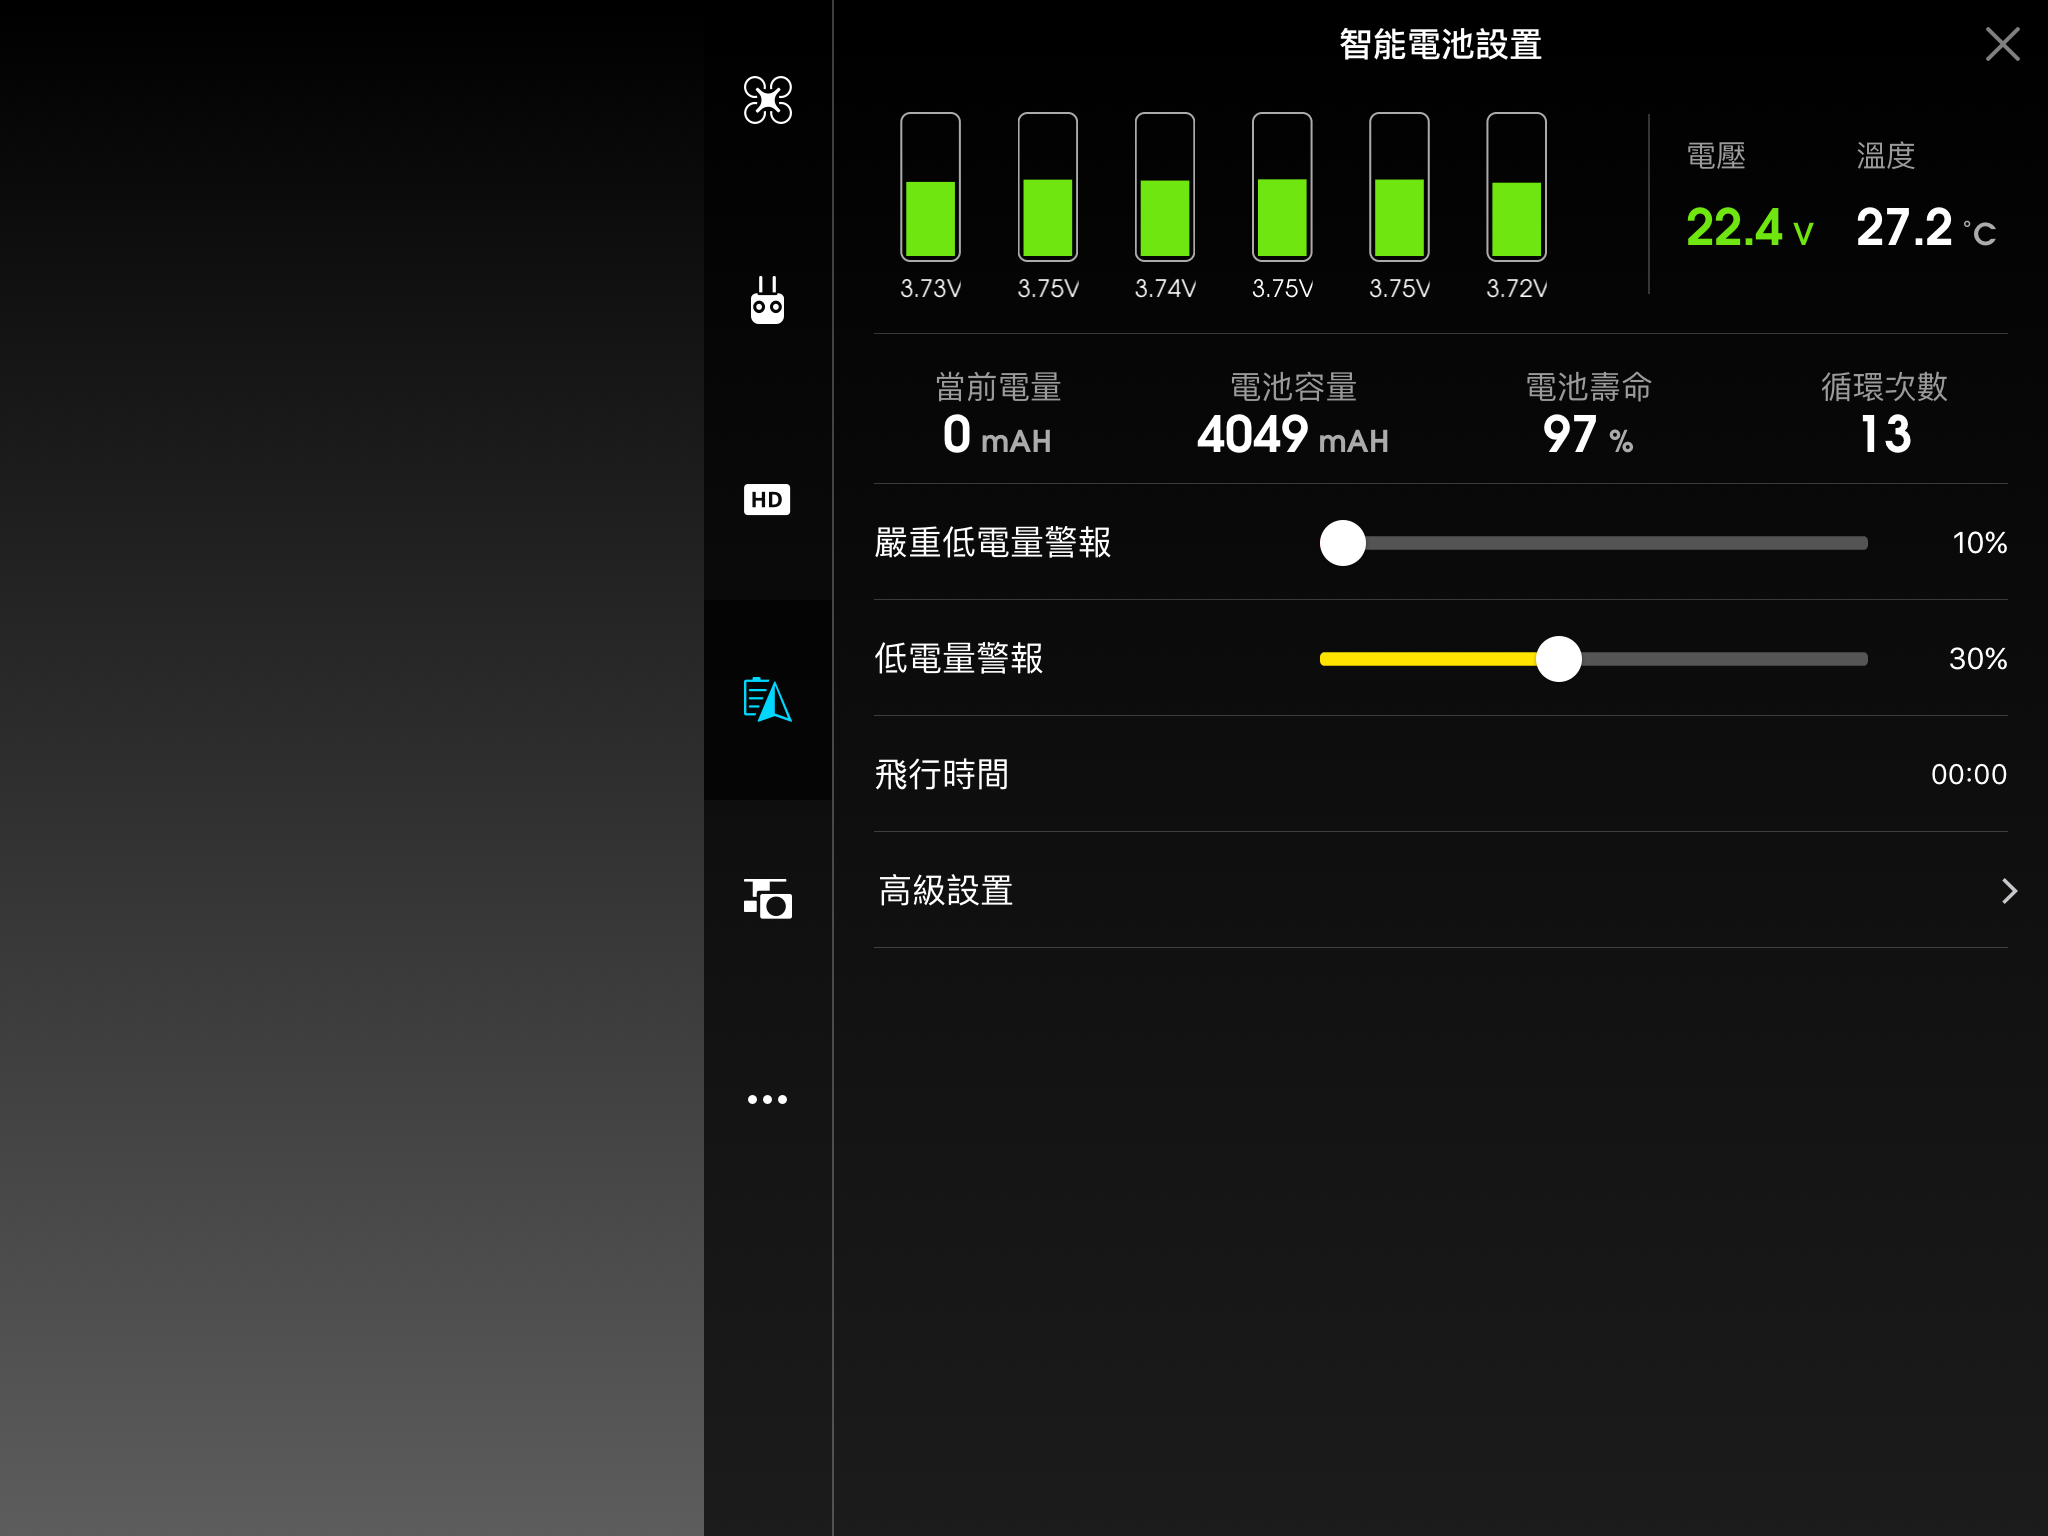Screen dimensions: 2048x1536
Task: Click the 27.2 °C temperature reading
Action: click(1924, 228)
